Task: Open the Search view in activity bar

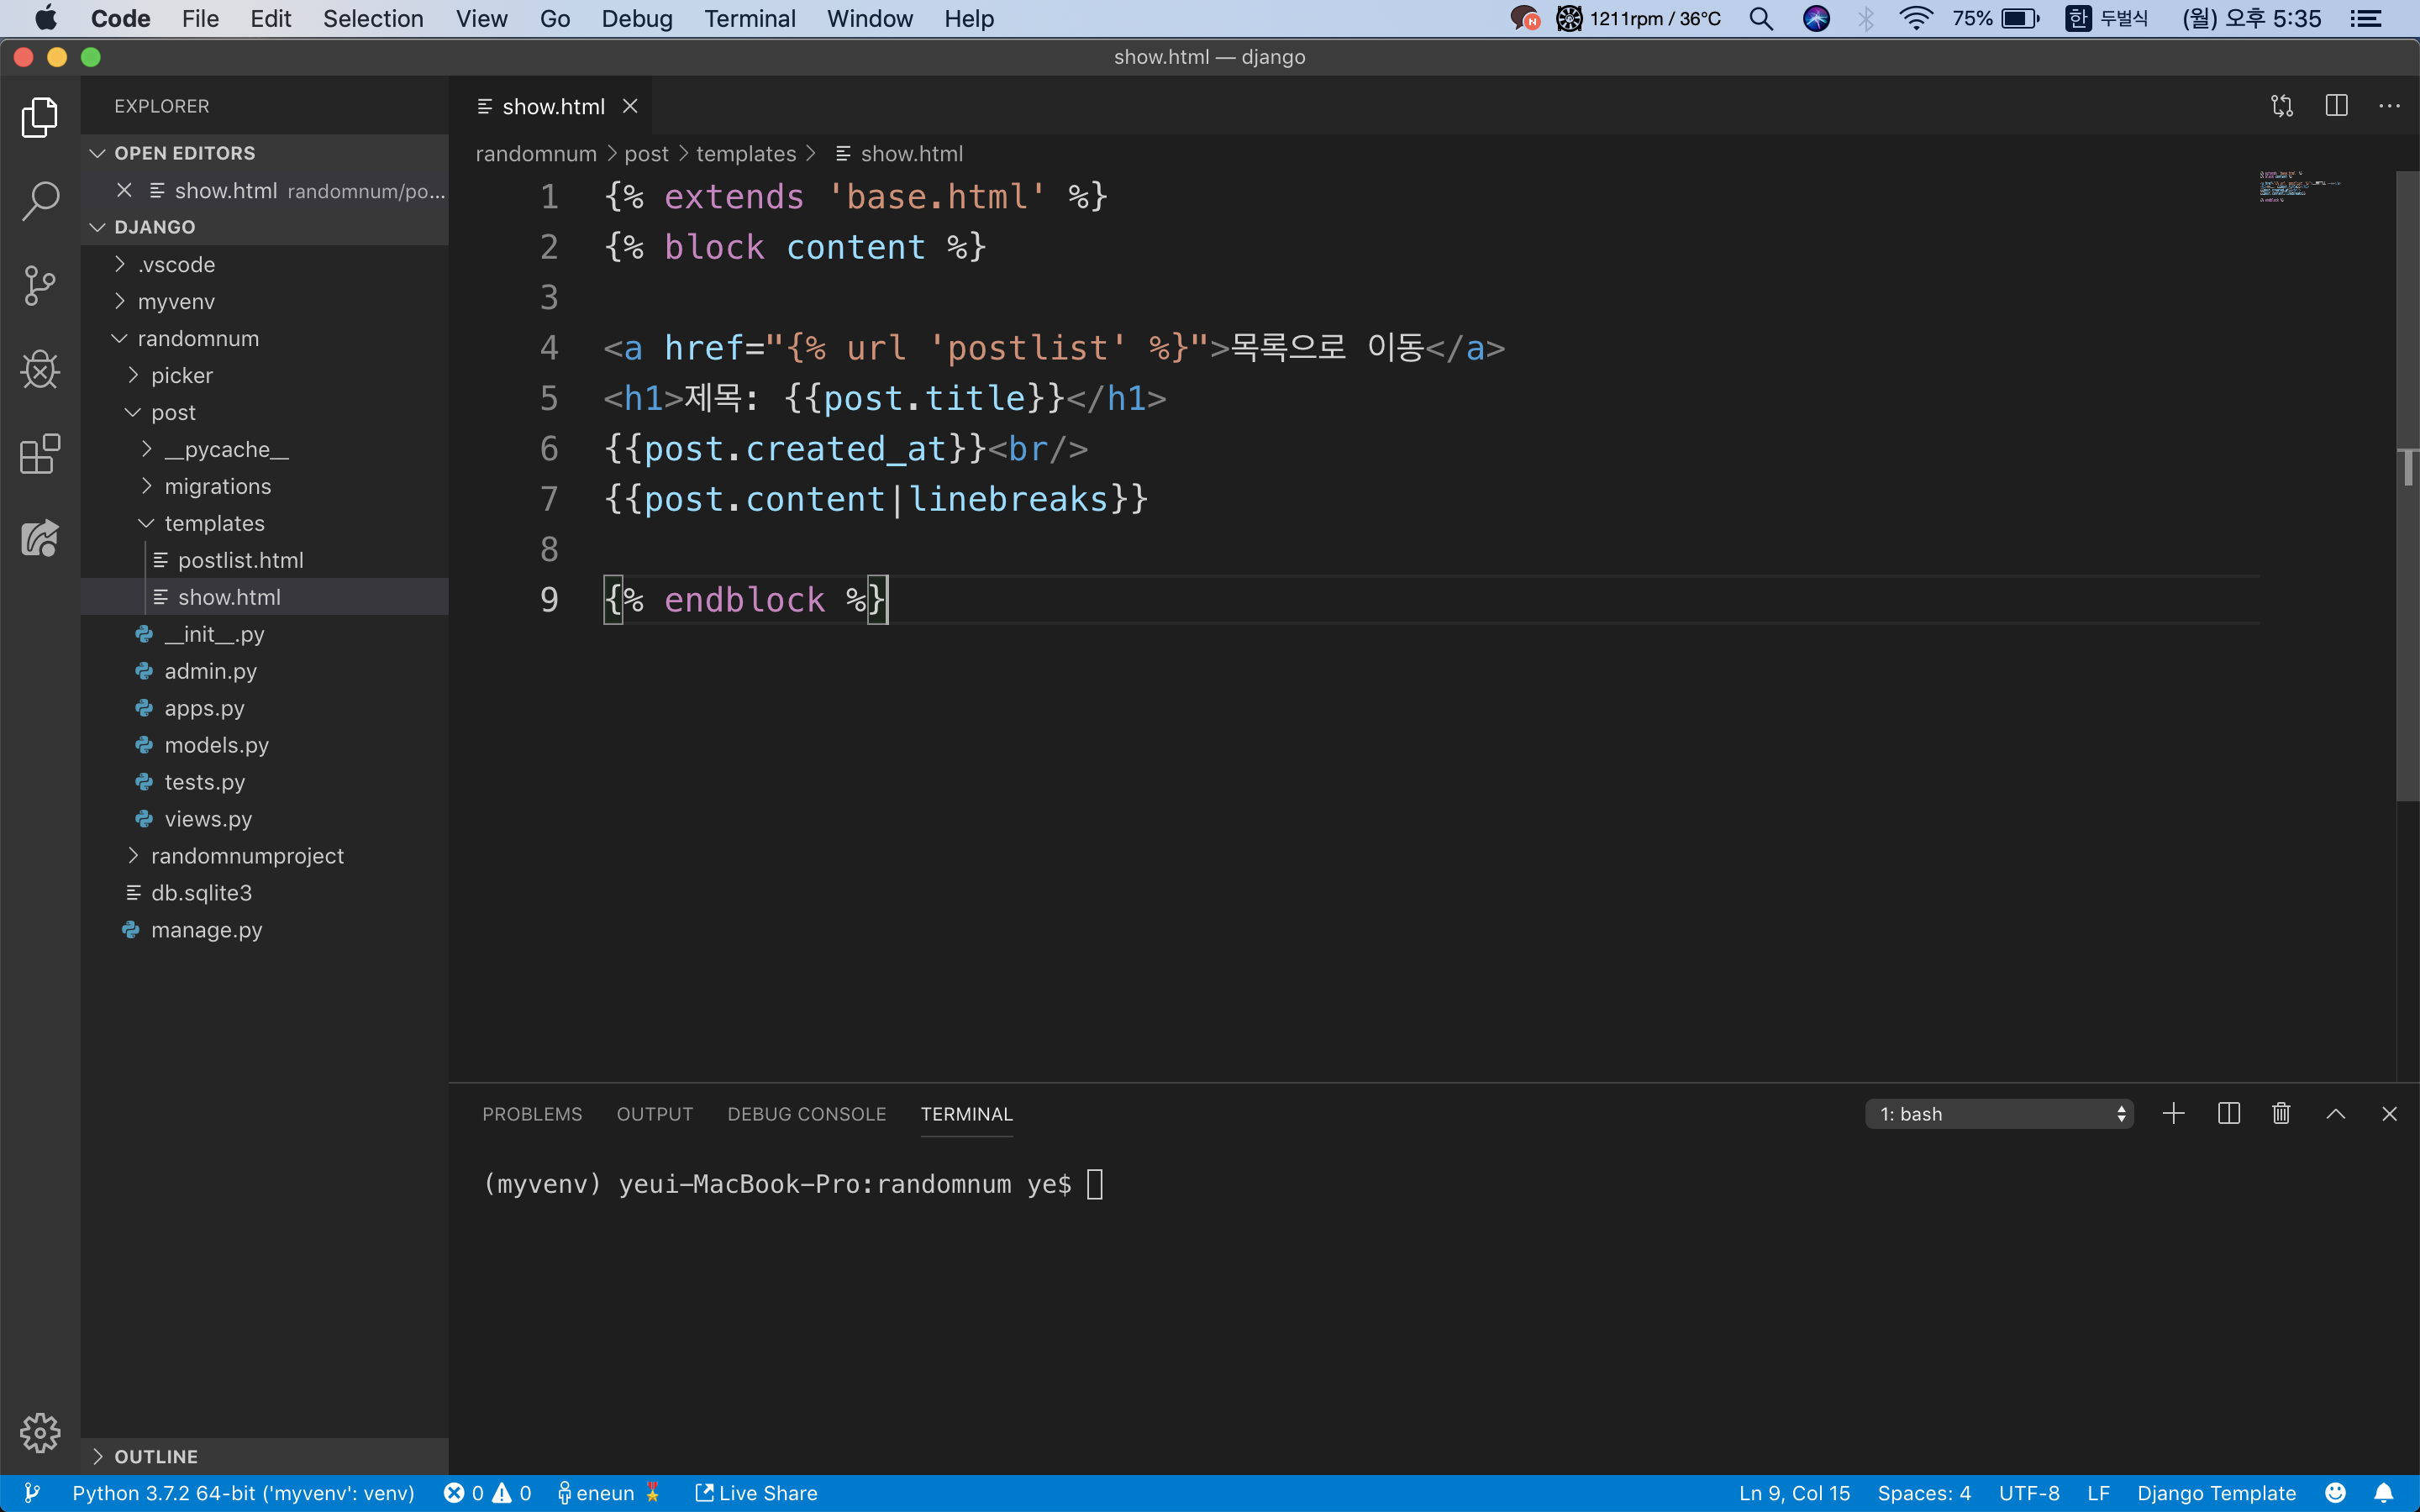Action: (40, 201)
